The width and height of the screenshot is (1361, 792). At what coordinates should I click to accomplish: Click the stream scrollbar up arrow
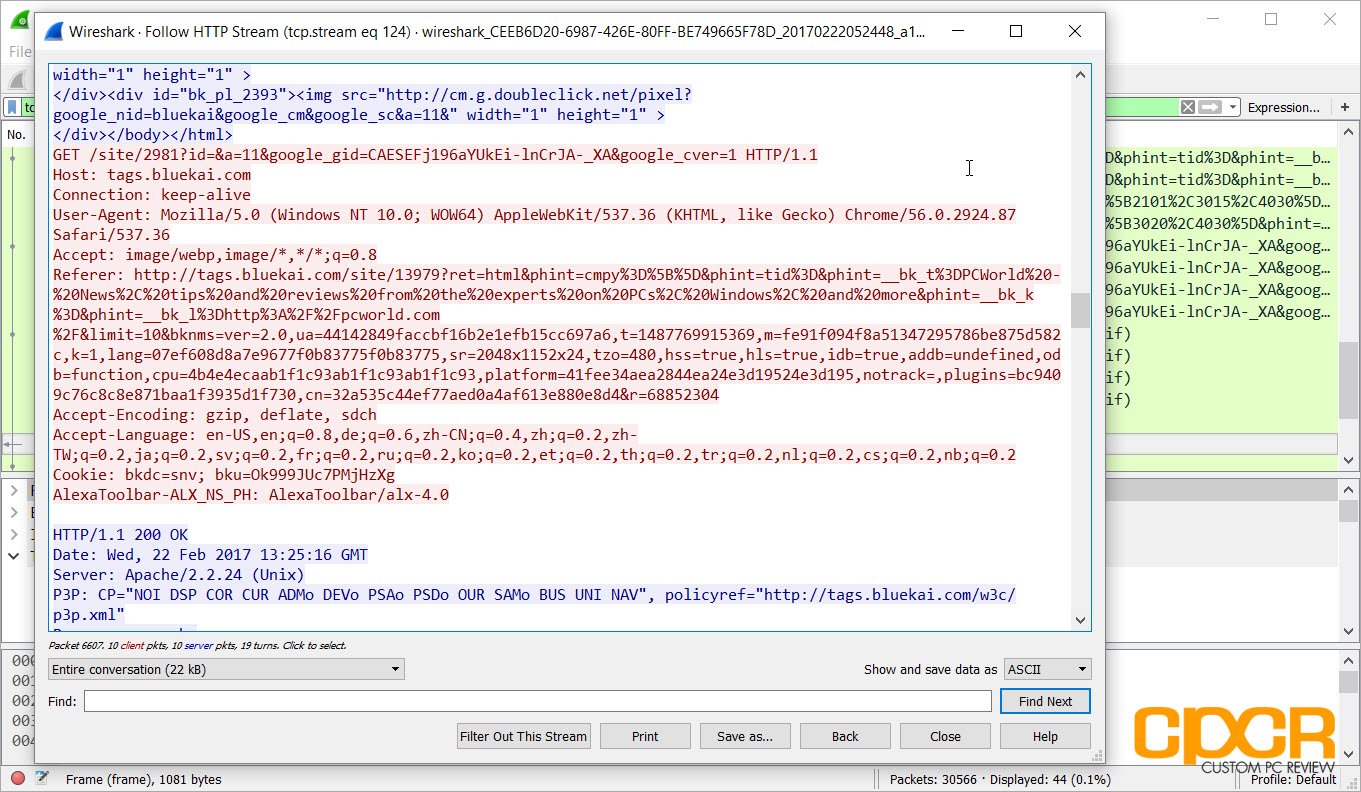(1080, 75)
